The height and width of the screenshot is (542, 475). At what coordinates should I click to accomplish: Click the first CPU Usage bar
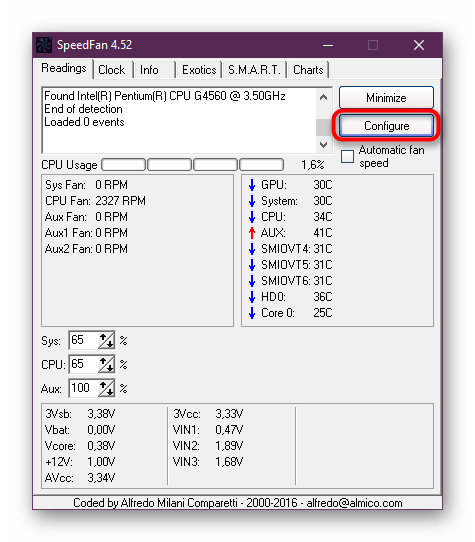tap(123, 165)
